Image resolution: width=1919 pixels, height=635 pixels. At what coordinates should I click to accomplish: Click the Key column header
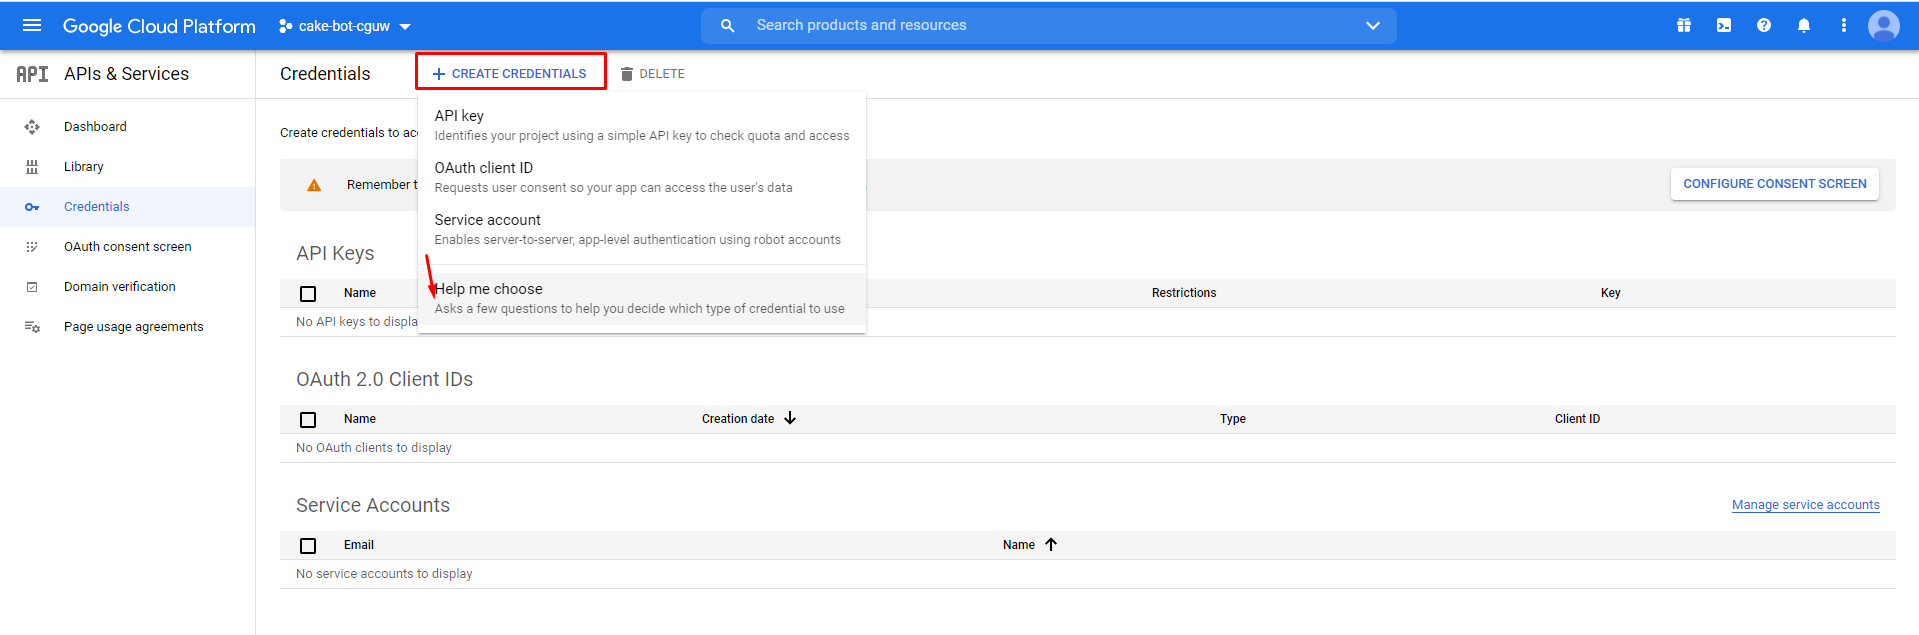(1610, 293)
